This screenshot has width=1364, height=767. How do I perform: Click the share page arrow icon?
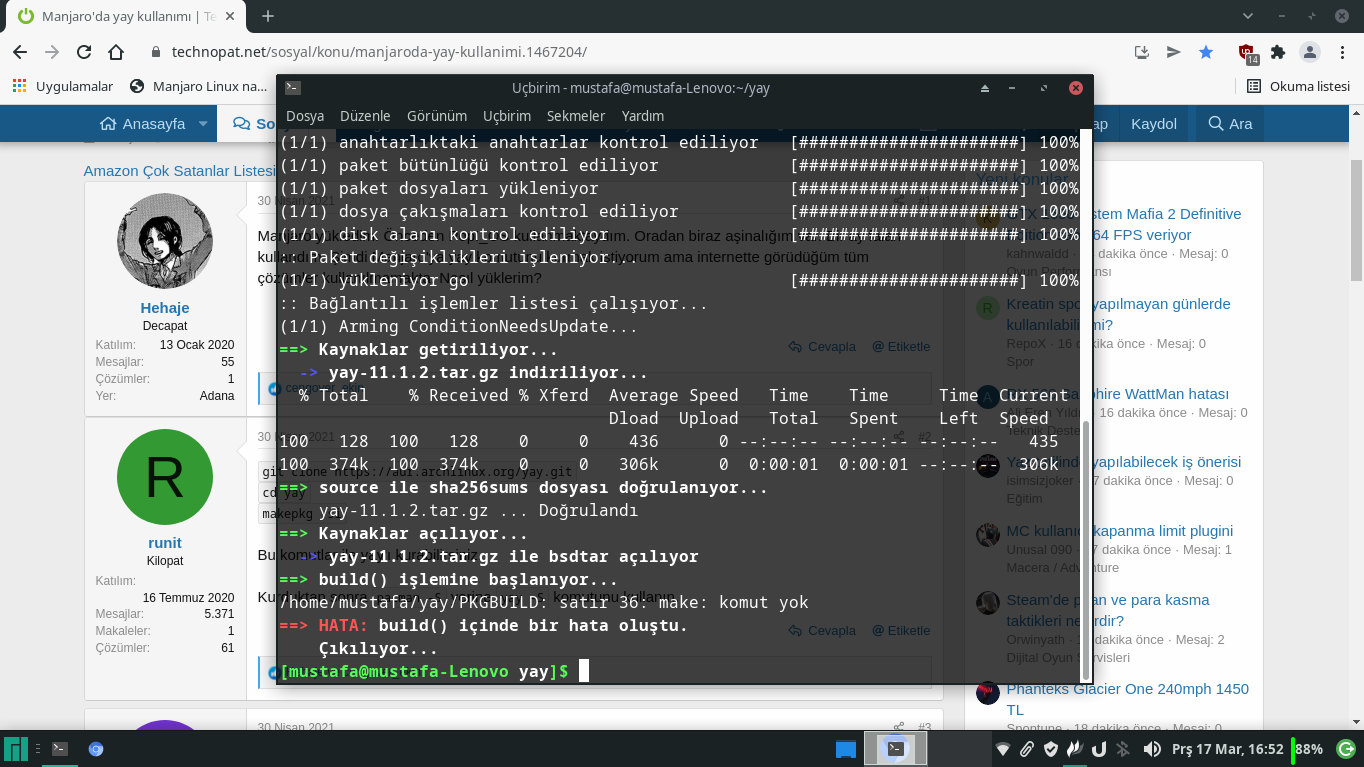coord(1174,52)
